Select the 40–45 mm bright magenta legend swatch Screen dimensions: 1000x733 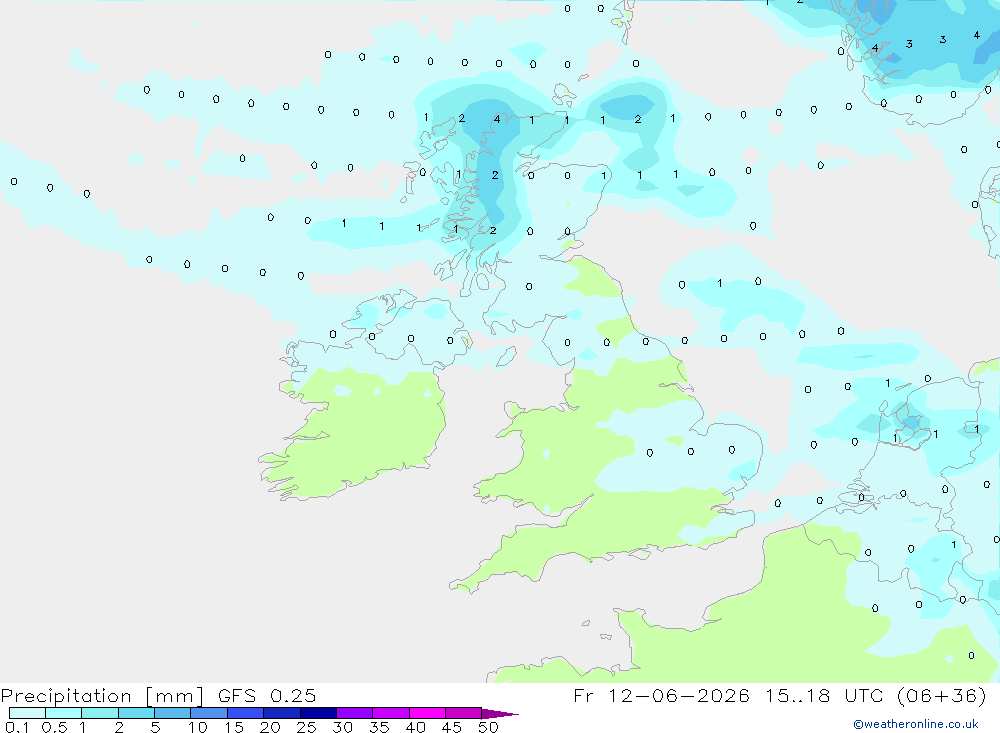click(427, 713)
